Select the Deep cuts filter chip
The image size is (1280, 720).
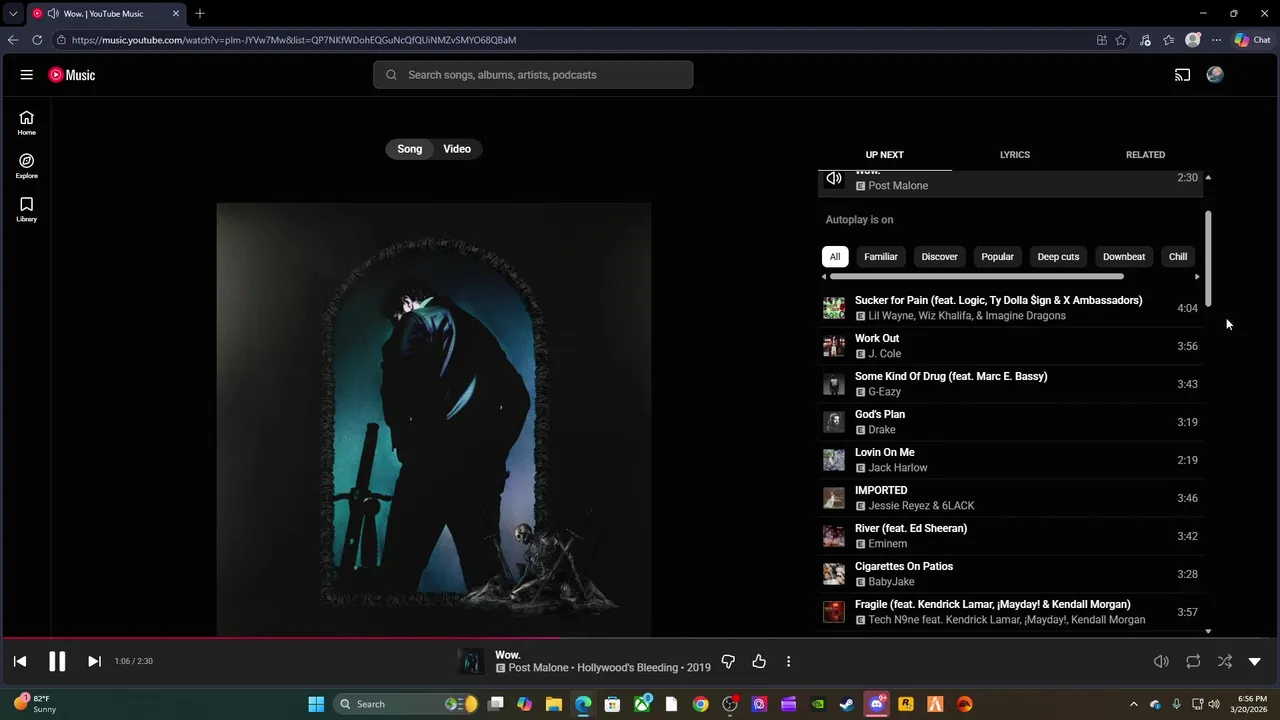coord(1058,257)
